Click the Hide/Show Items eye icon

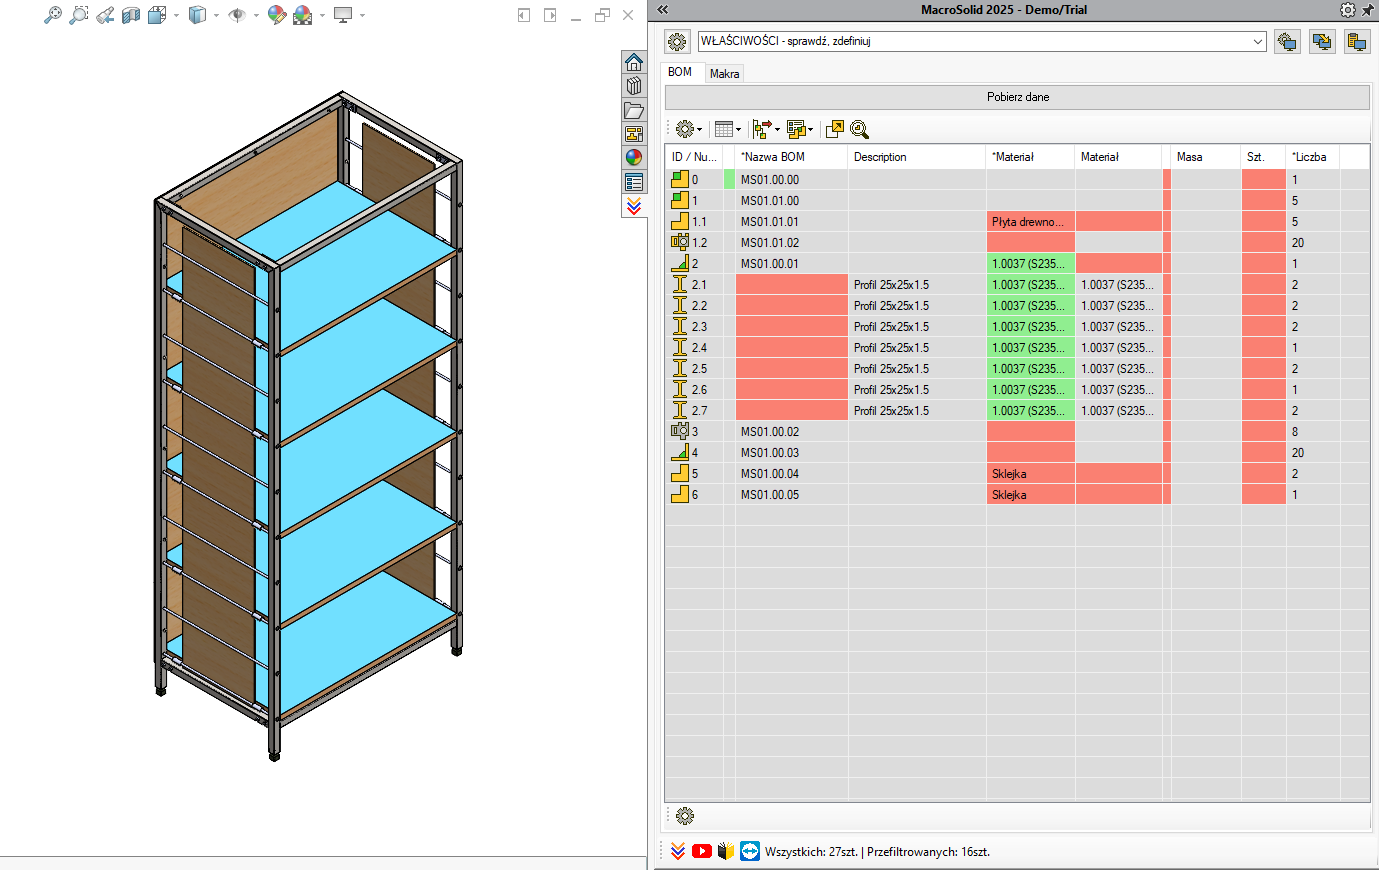pyautogui.click(x=237, y=15)
